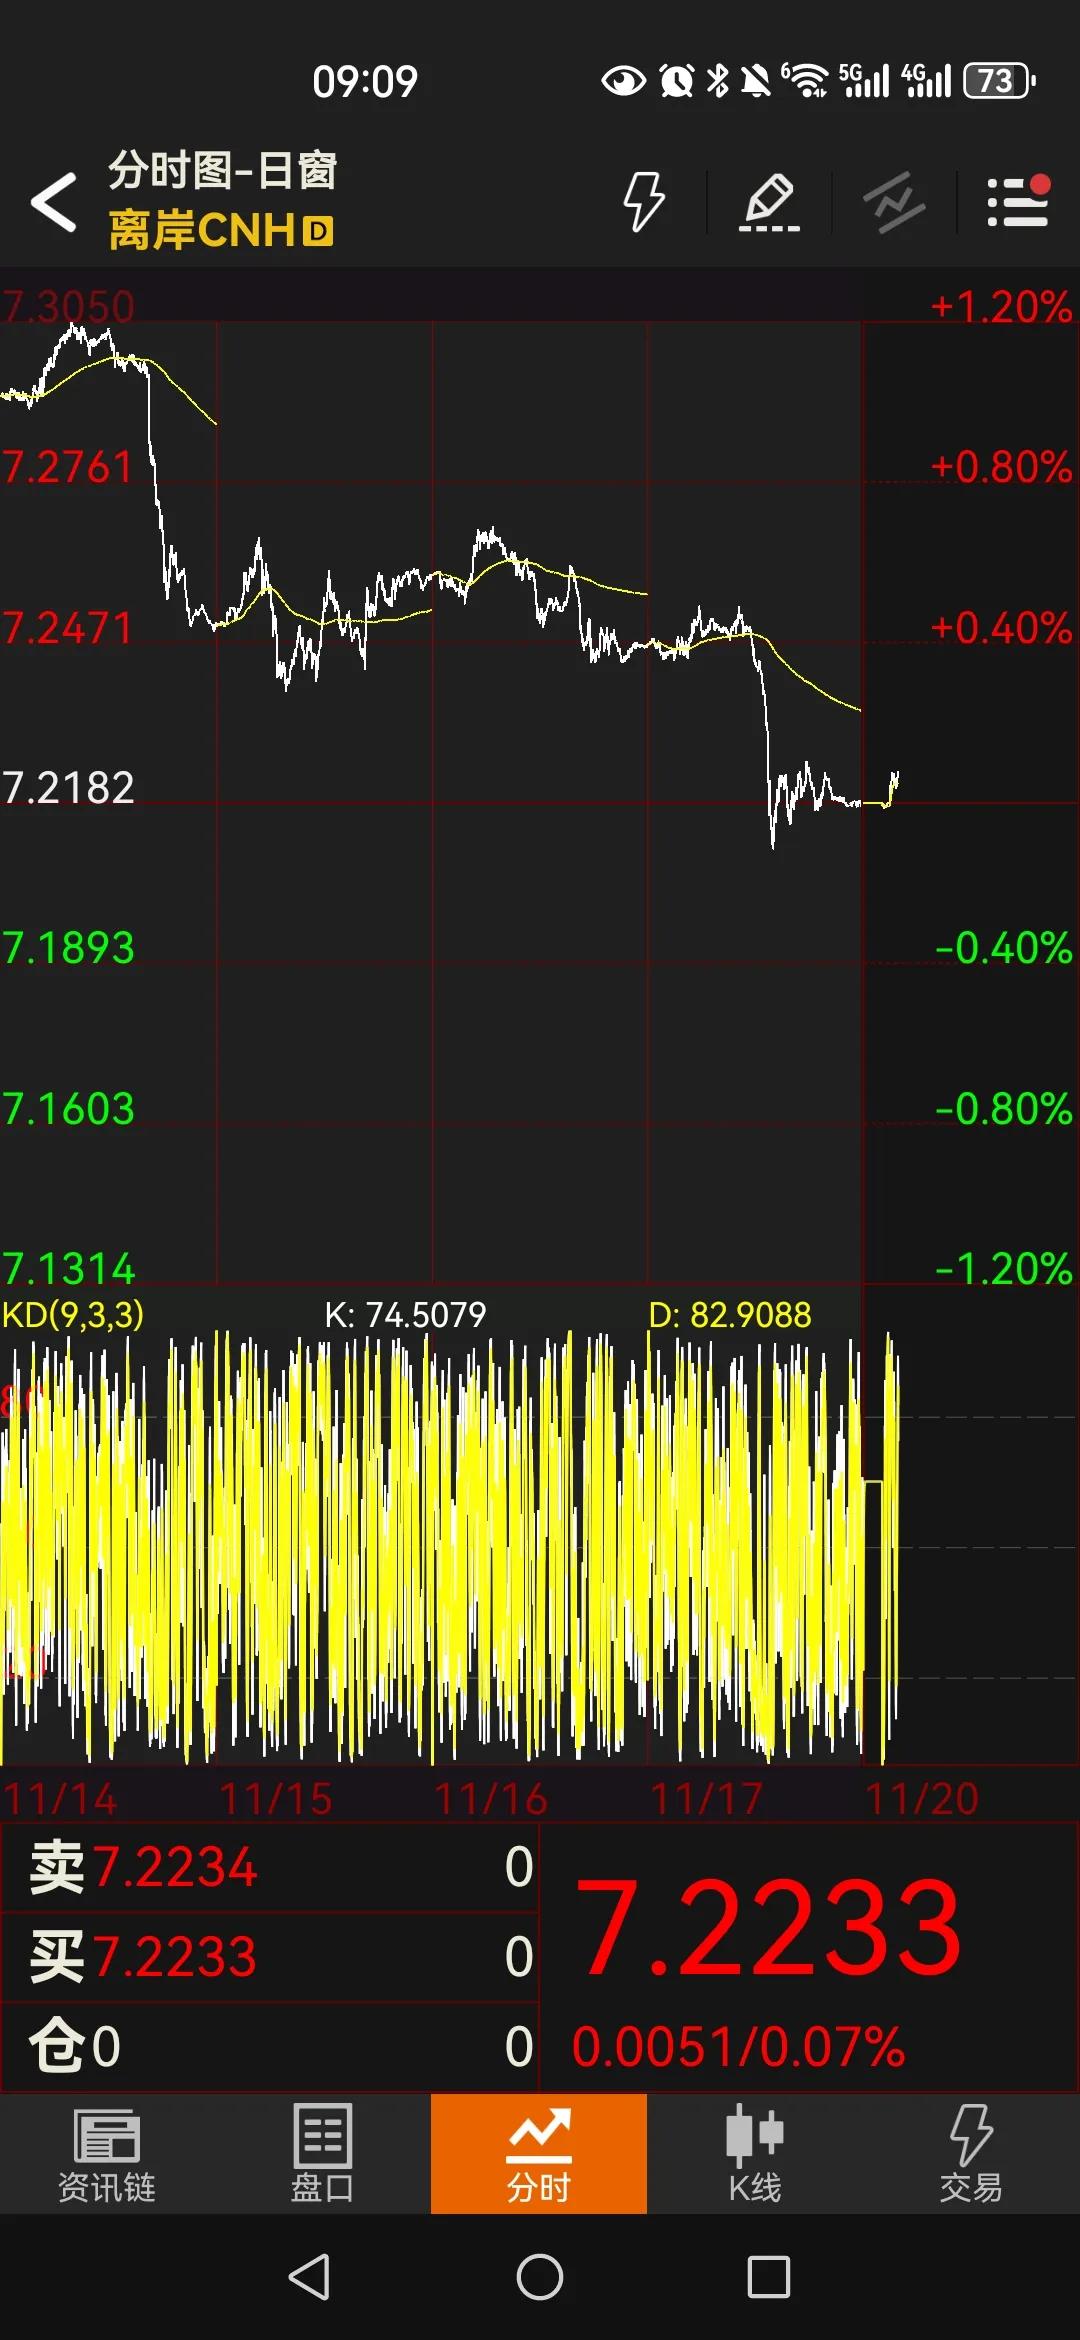Open the pencil drawing tool
The image size is (1080, 2340).
click(769, 201)
